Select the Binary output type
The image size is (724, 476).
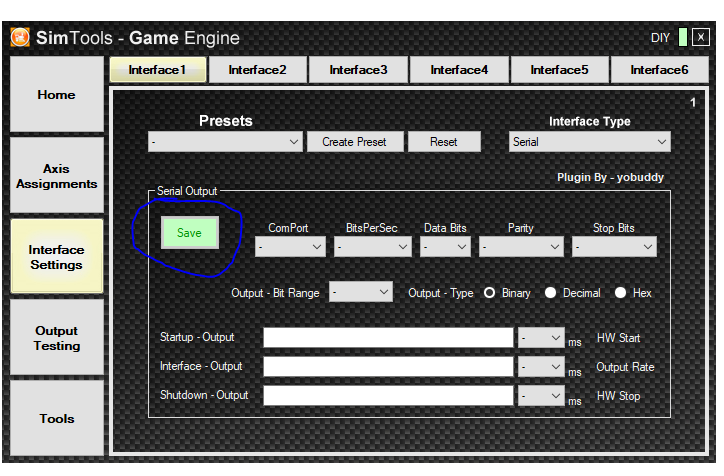(x=490, y=293)
